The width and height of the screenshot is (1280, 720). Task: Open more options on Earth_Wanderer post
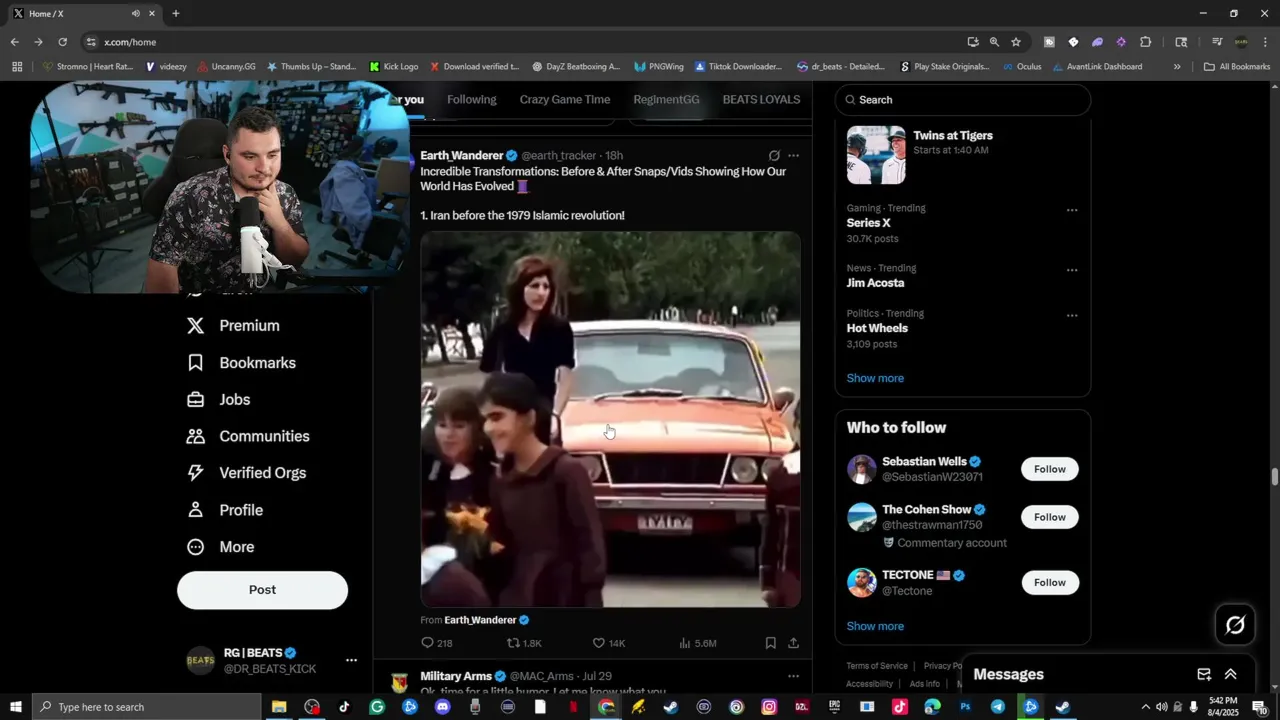[793, 156]
